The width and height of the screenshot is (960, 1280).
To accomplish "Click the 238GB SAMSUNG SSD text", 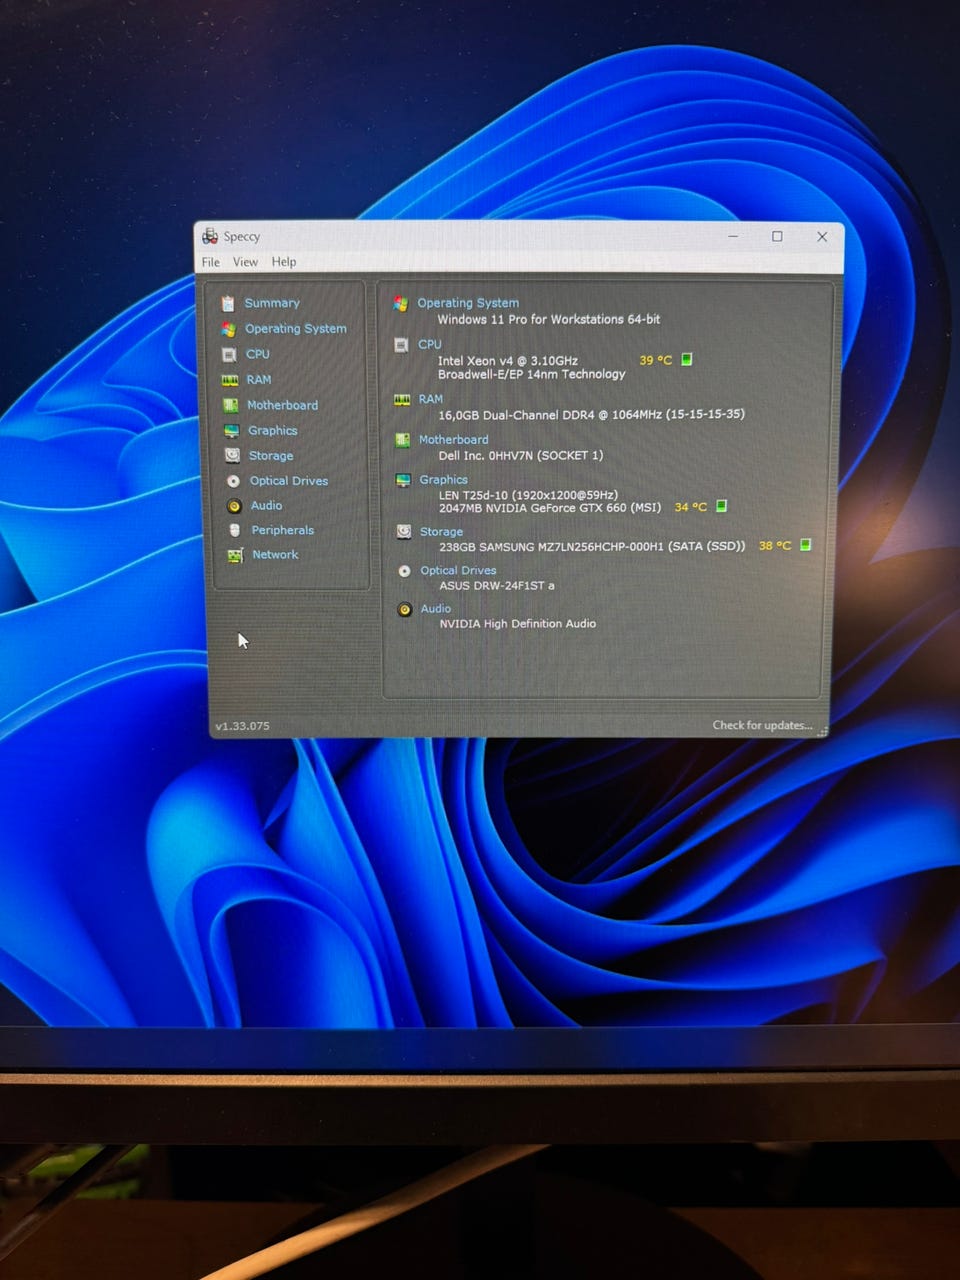I will 592,546.
